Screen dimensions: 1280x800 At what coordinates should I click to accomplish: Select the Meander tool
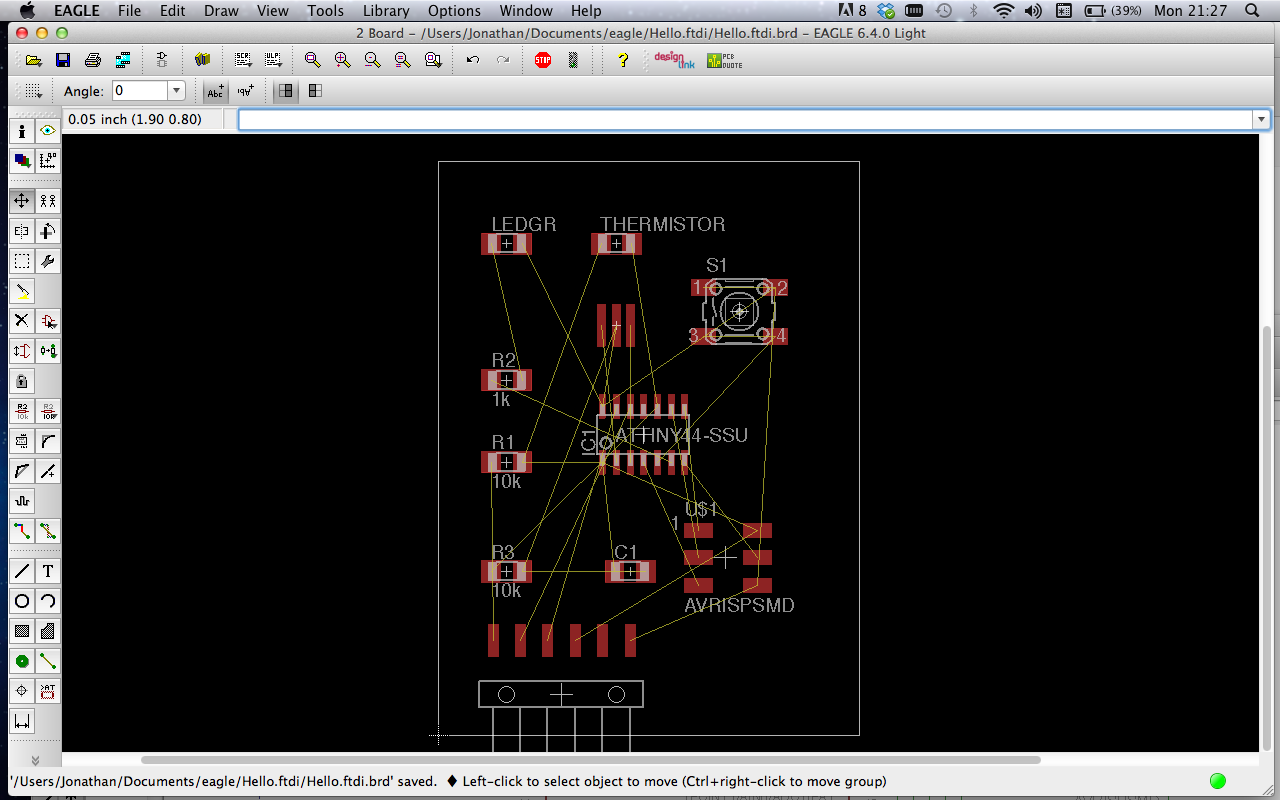point(22,501)
